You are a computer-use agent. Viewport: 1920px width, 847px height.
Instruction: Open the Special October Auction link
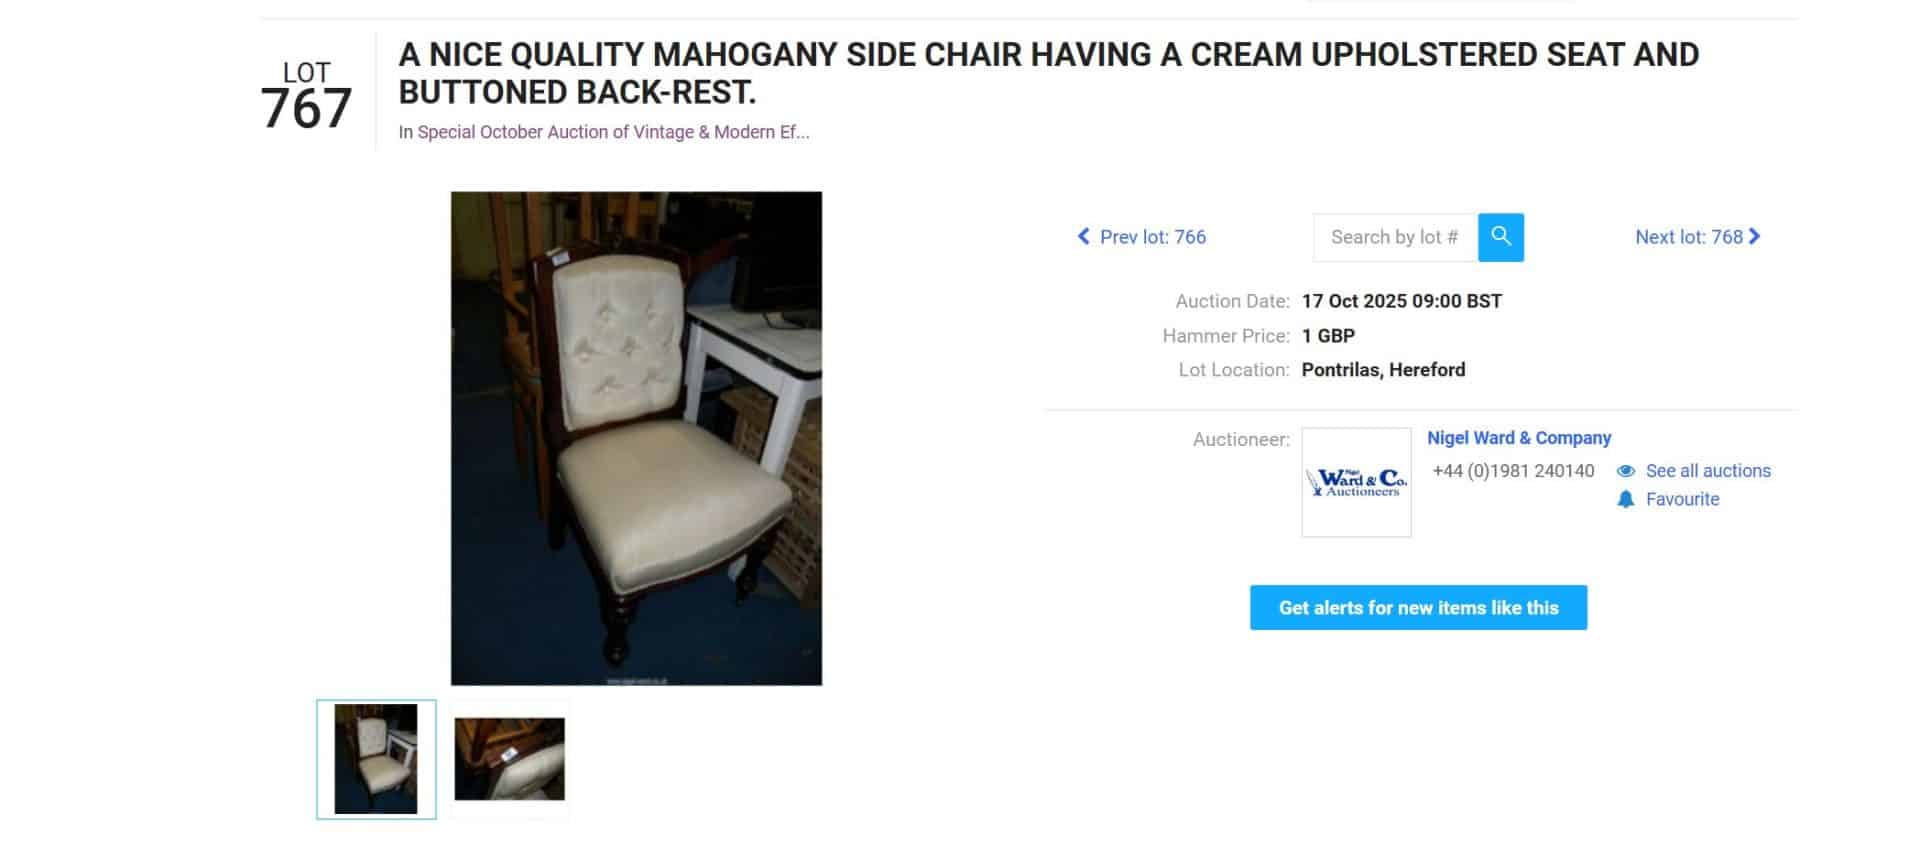(x=613, y=132)
